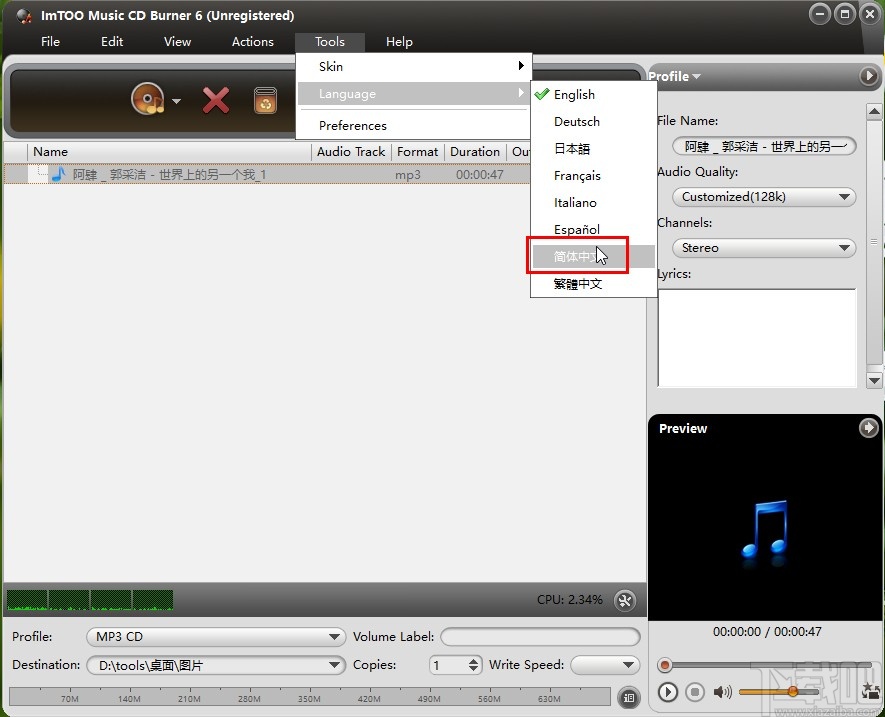885x717 pixels.
Task: Click the volume speaker icon in preview panel
Action: (722, 691)
